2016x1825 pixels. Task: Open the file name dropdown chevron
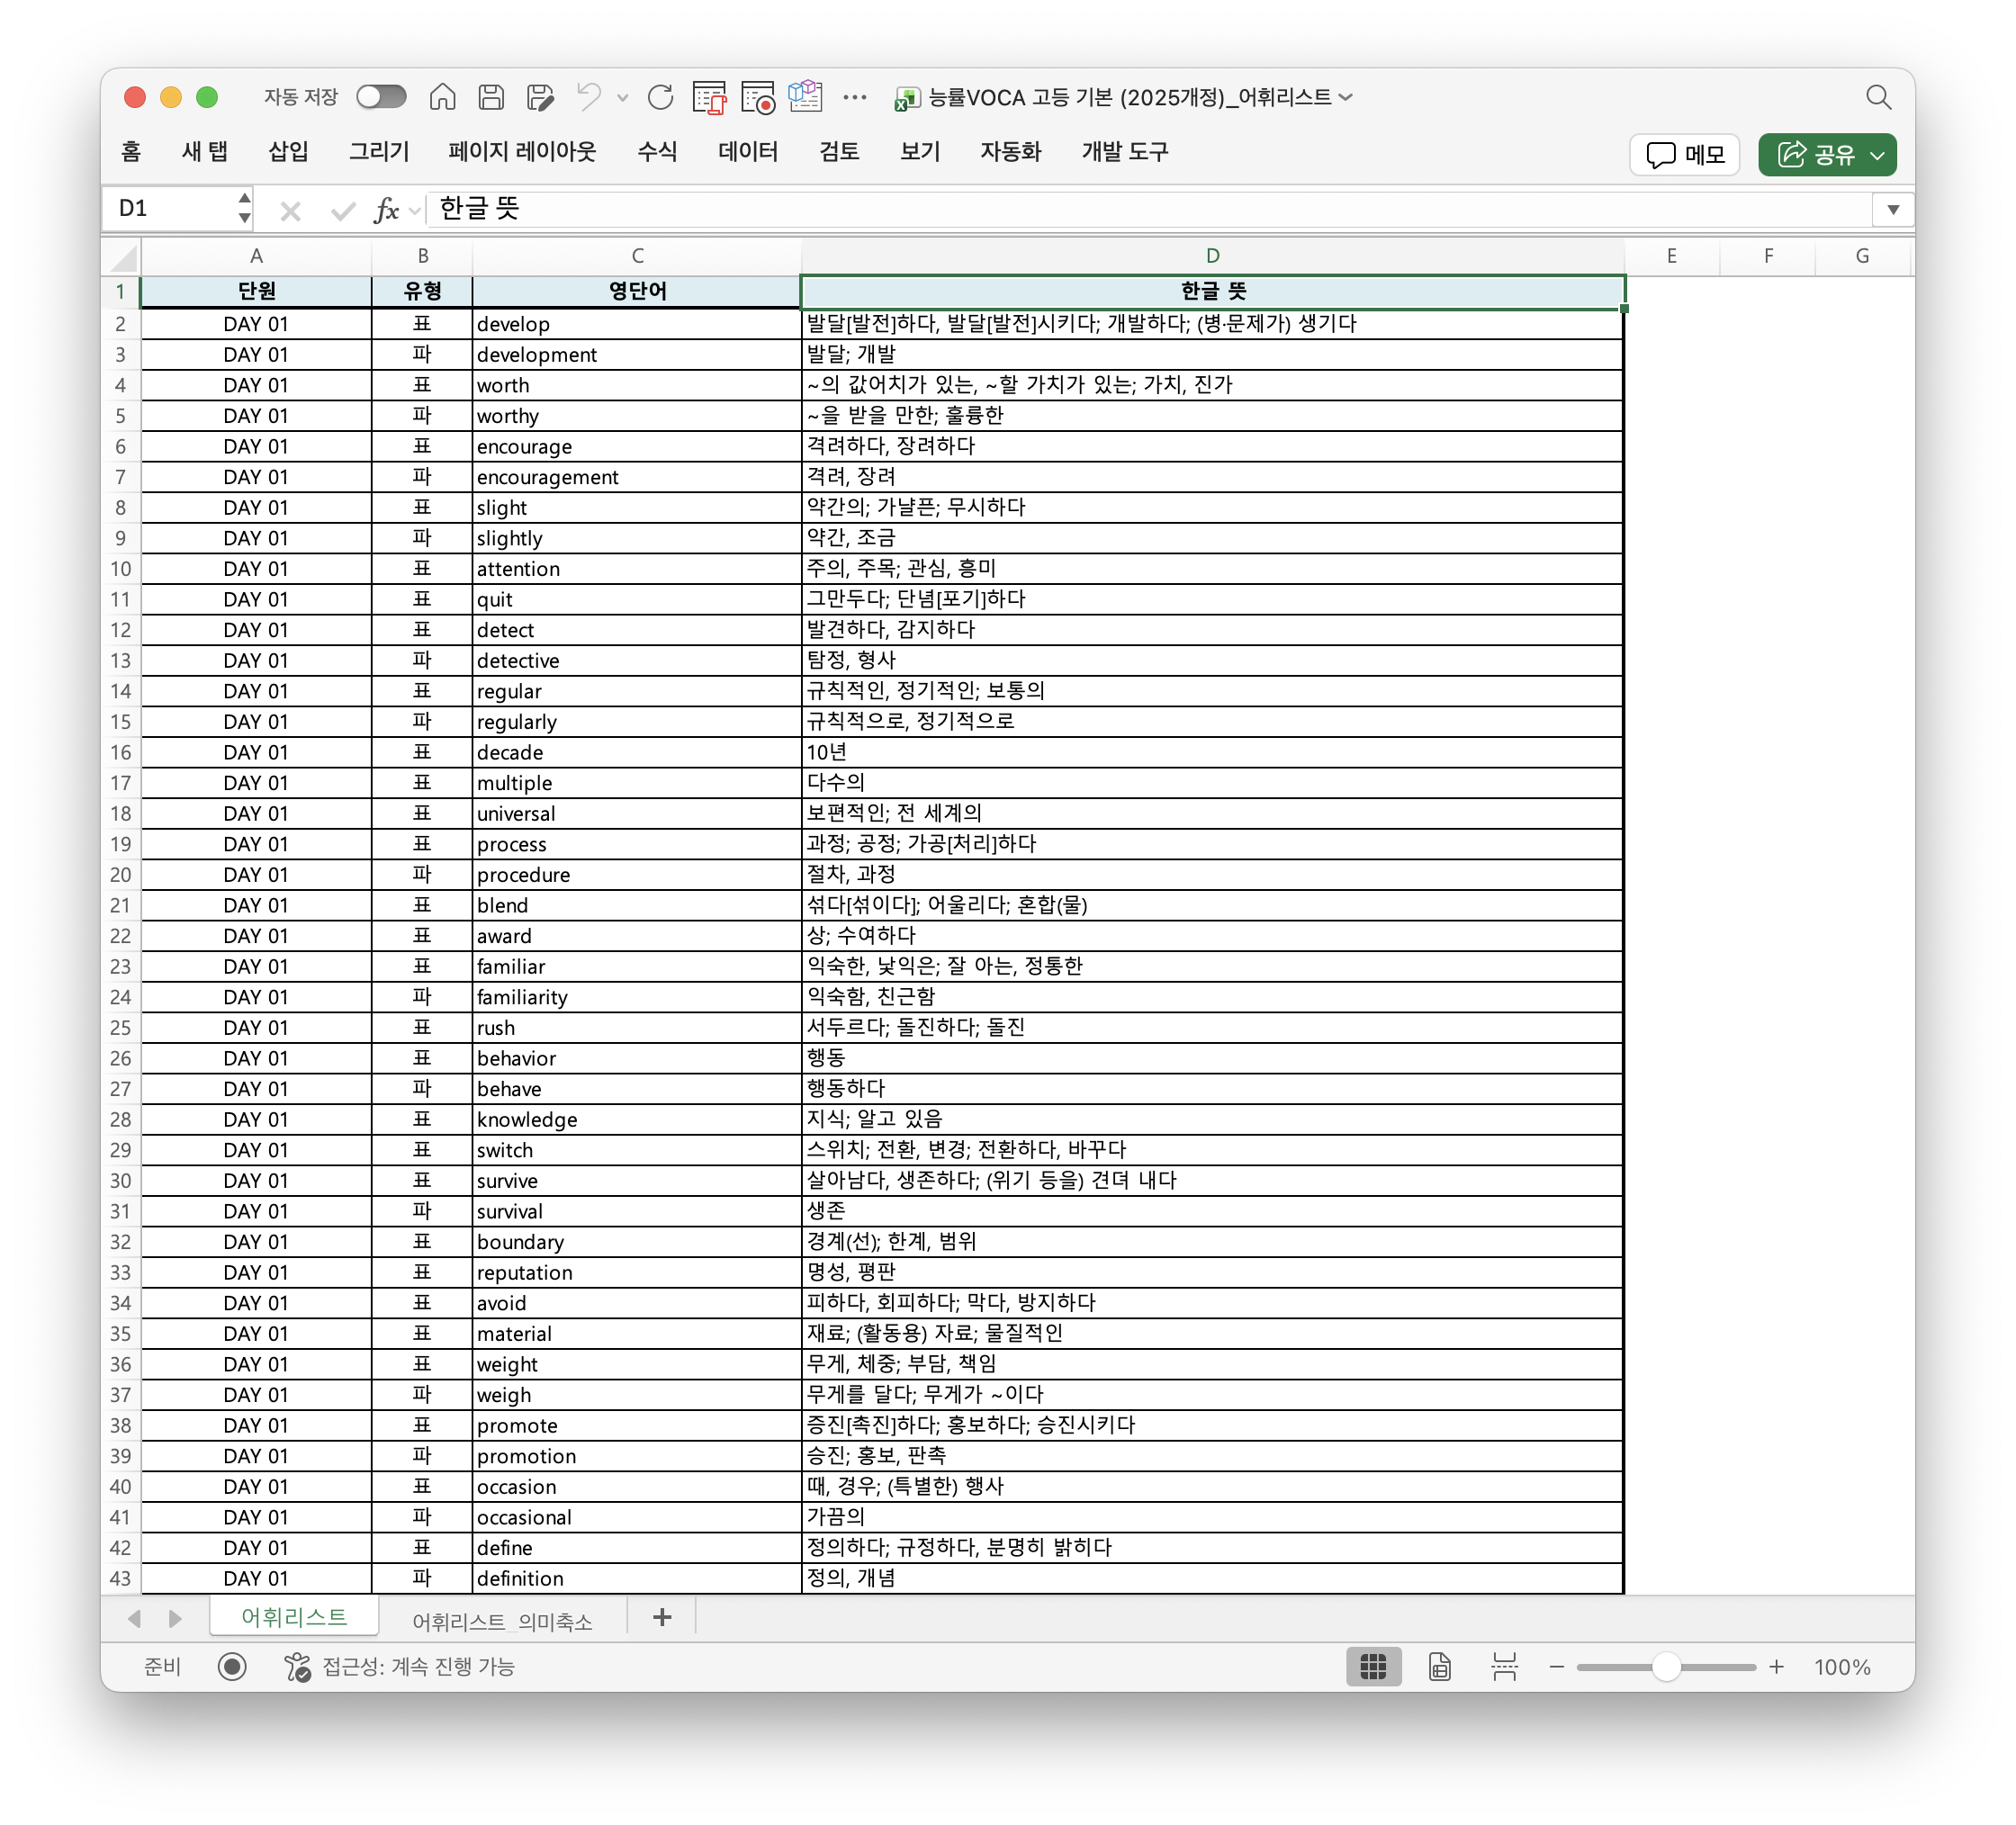(x=1346, y=97)
